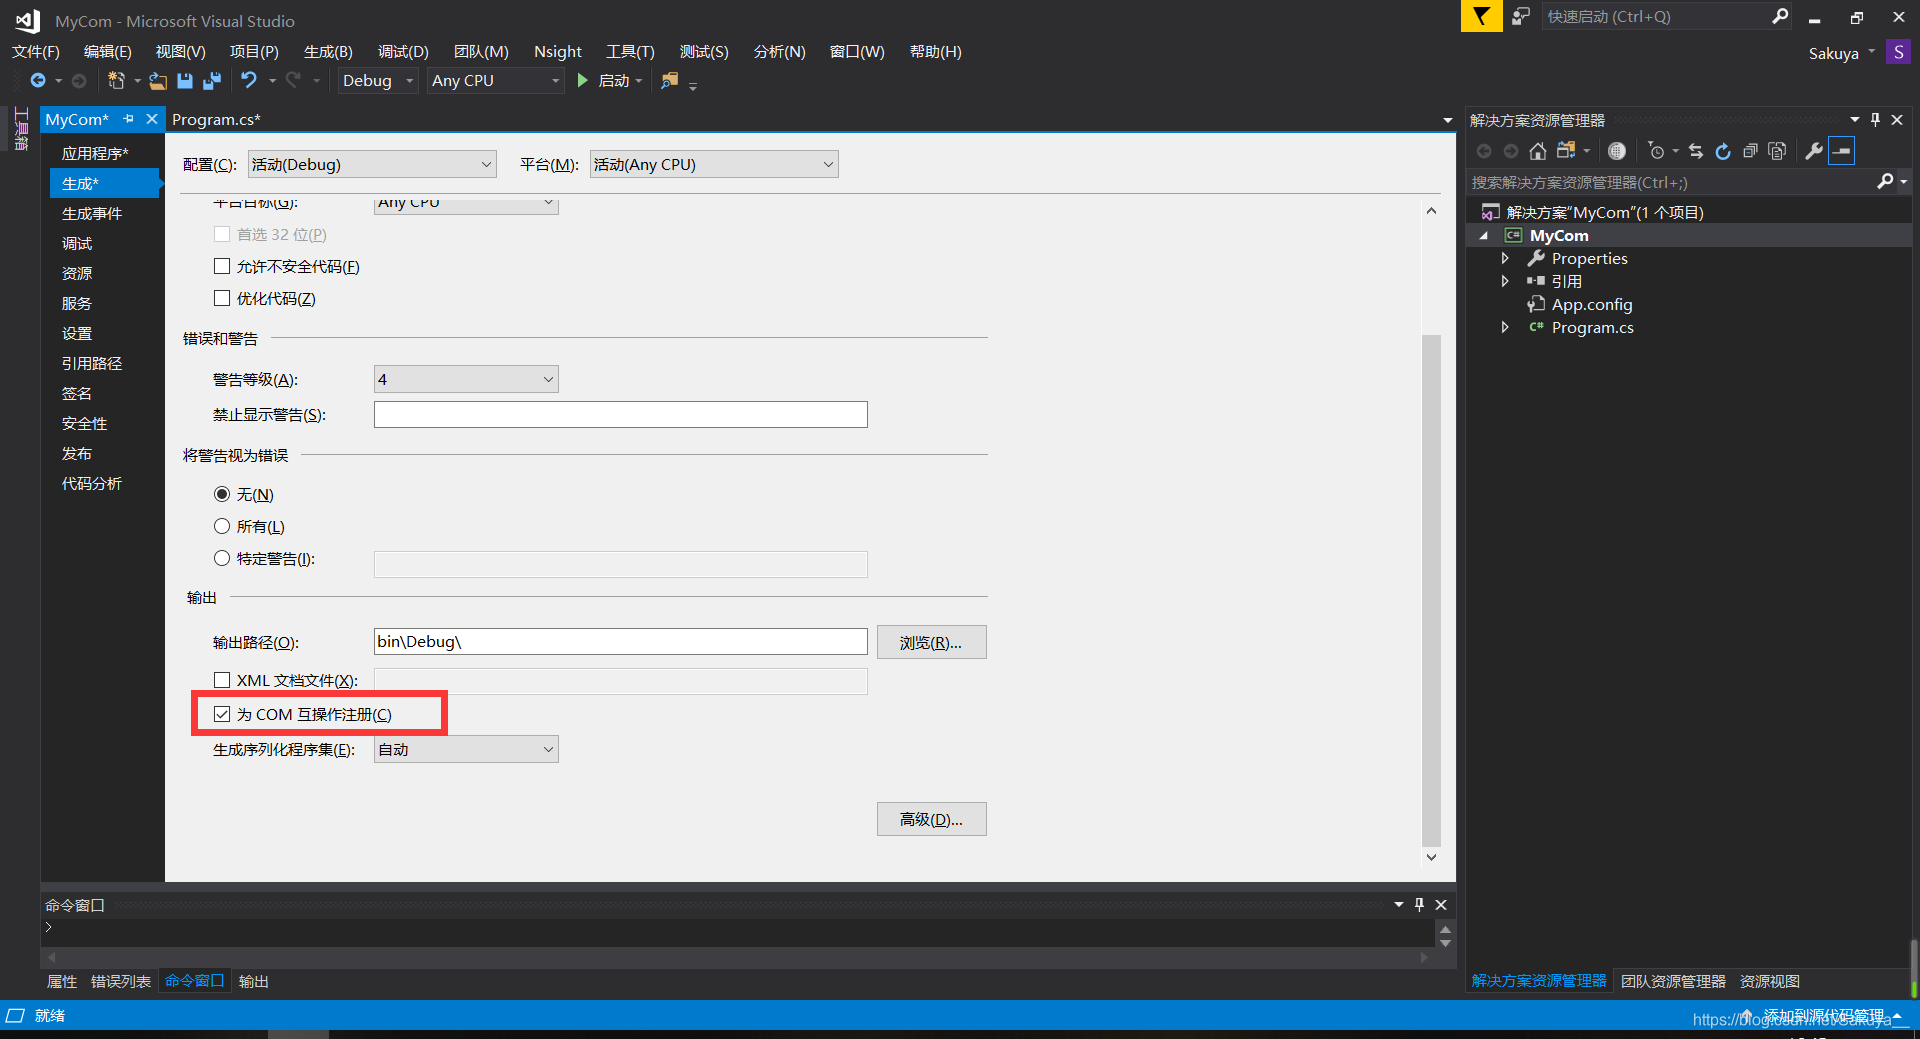Screen dimensions: 1920x1039
Task: Click the Navigate Backward arrow in the toolbar
Action: coord(38,80)
